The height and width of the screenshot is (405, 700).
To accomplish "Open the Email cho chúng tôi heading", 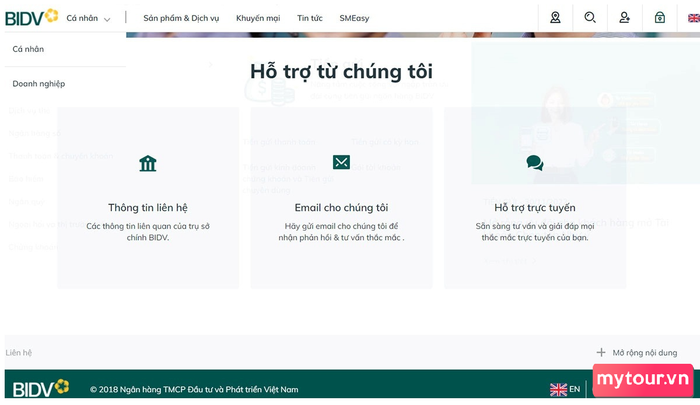I will (342, 208).
